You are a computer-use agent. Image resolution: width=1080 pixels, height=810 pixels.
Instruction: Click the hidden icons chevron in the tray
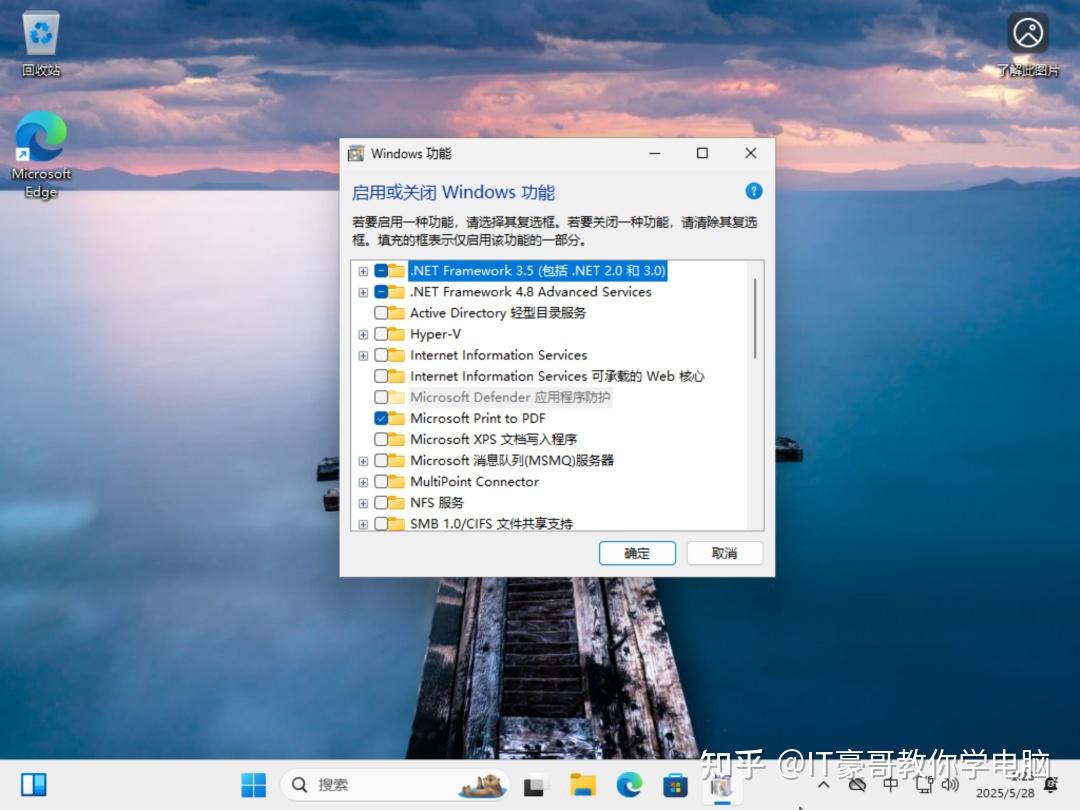coord(823,784)
